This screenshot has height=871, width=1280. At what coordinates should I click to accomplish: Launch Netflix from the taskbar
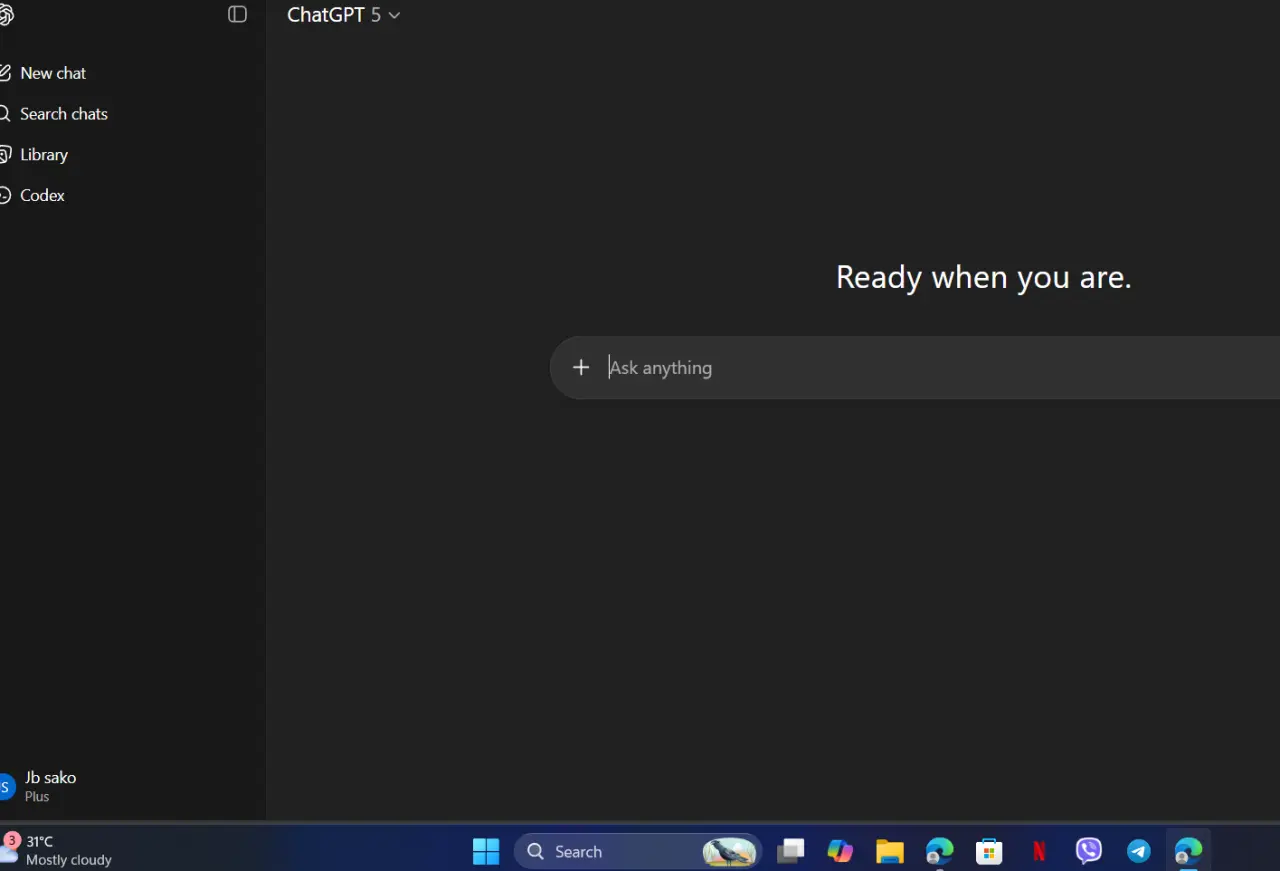[x=1039, y=851]
